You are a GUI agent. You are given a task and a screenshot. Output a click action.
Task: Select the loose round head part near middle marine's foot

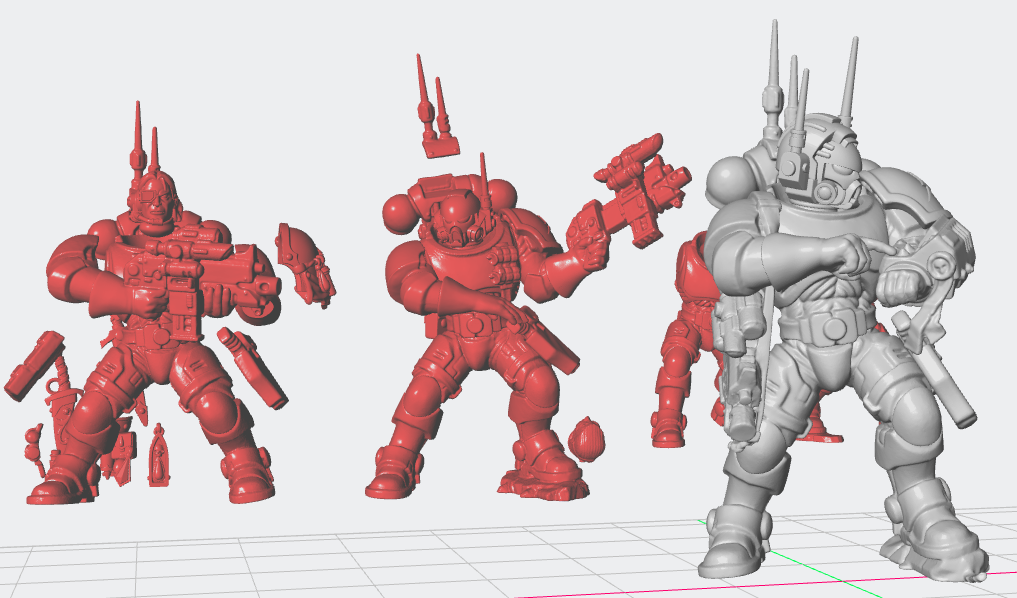[586, 439]
